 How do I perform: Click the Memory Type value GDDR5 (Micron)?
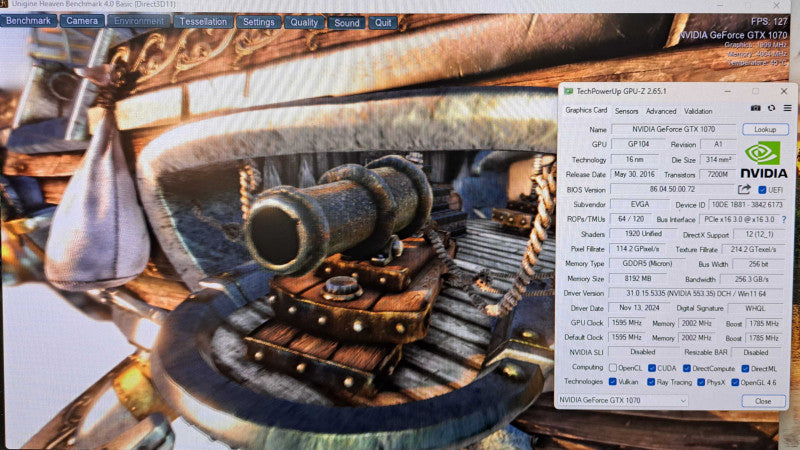click(647, 264)
